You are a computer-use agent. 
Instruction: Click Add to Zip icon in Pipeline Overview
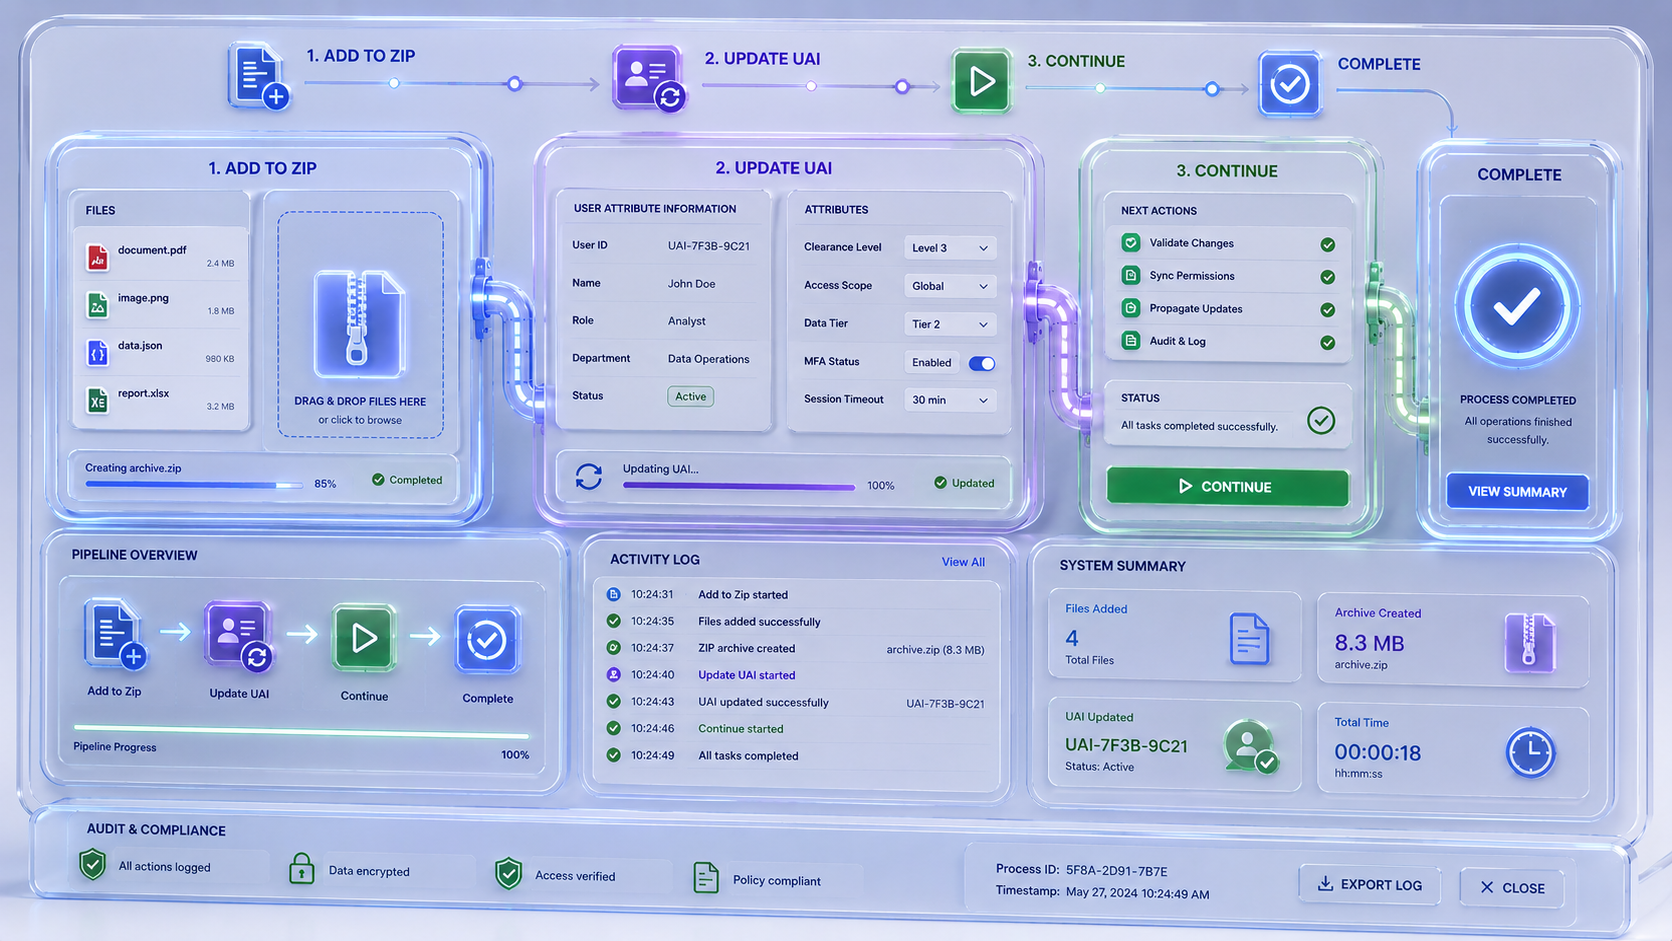(x=115, y=634)
